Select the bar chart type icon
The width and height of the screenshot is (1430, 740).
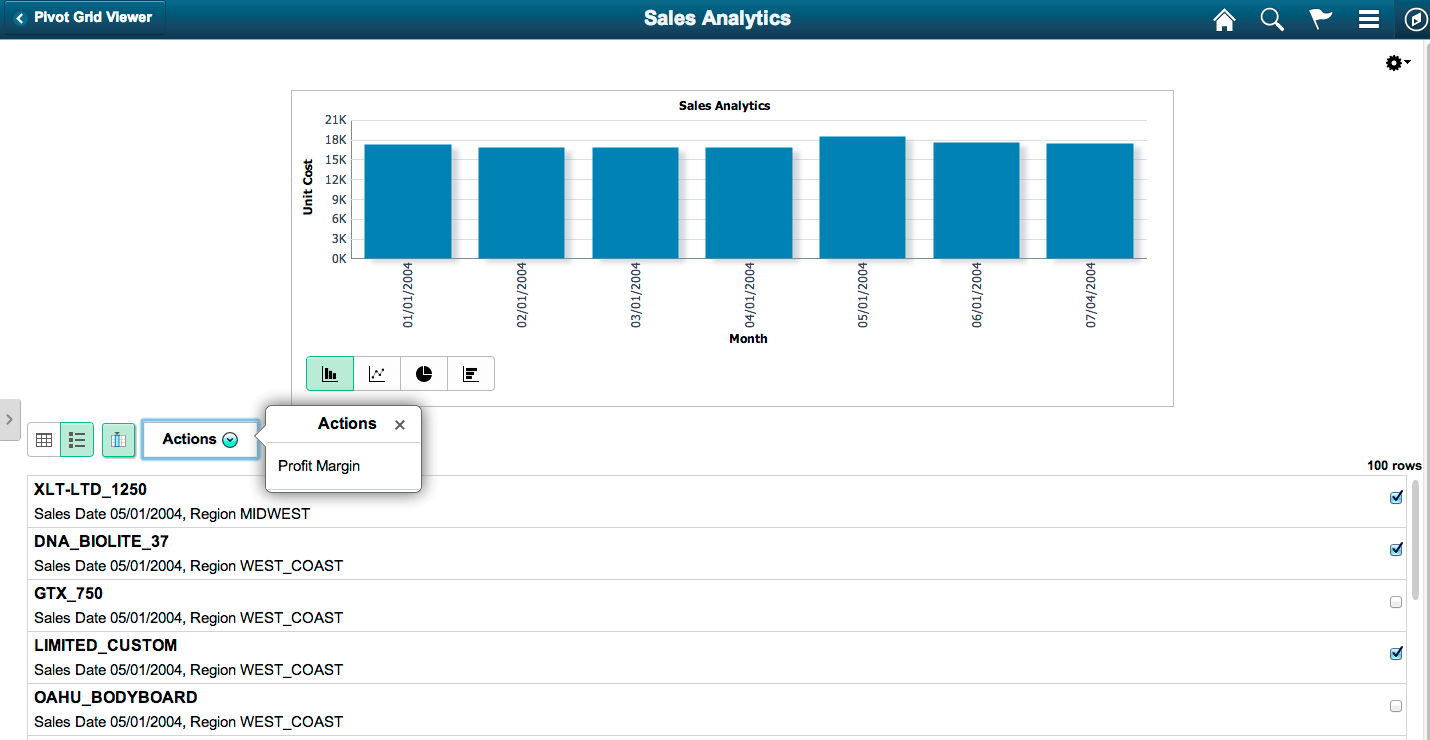pos(330,373)
